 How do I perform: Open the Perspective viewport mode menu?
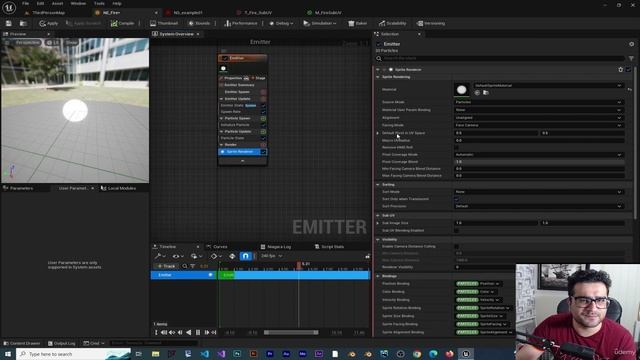(x=28, y=42)
